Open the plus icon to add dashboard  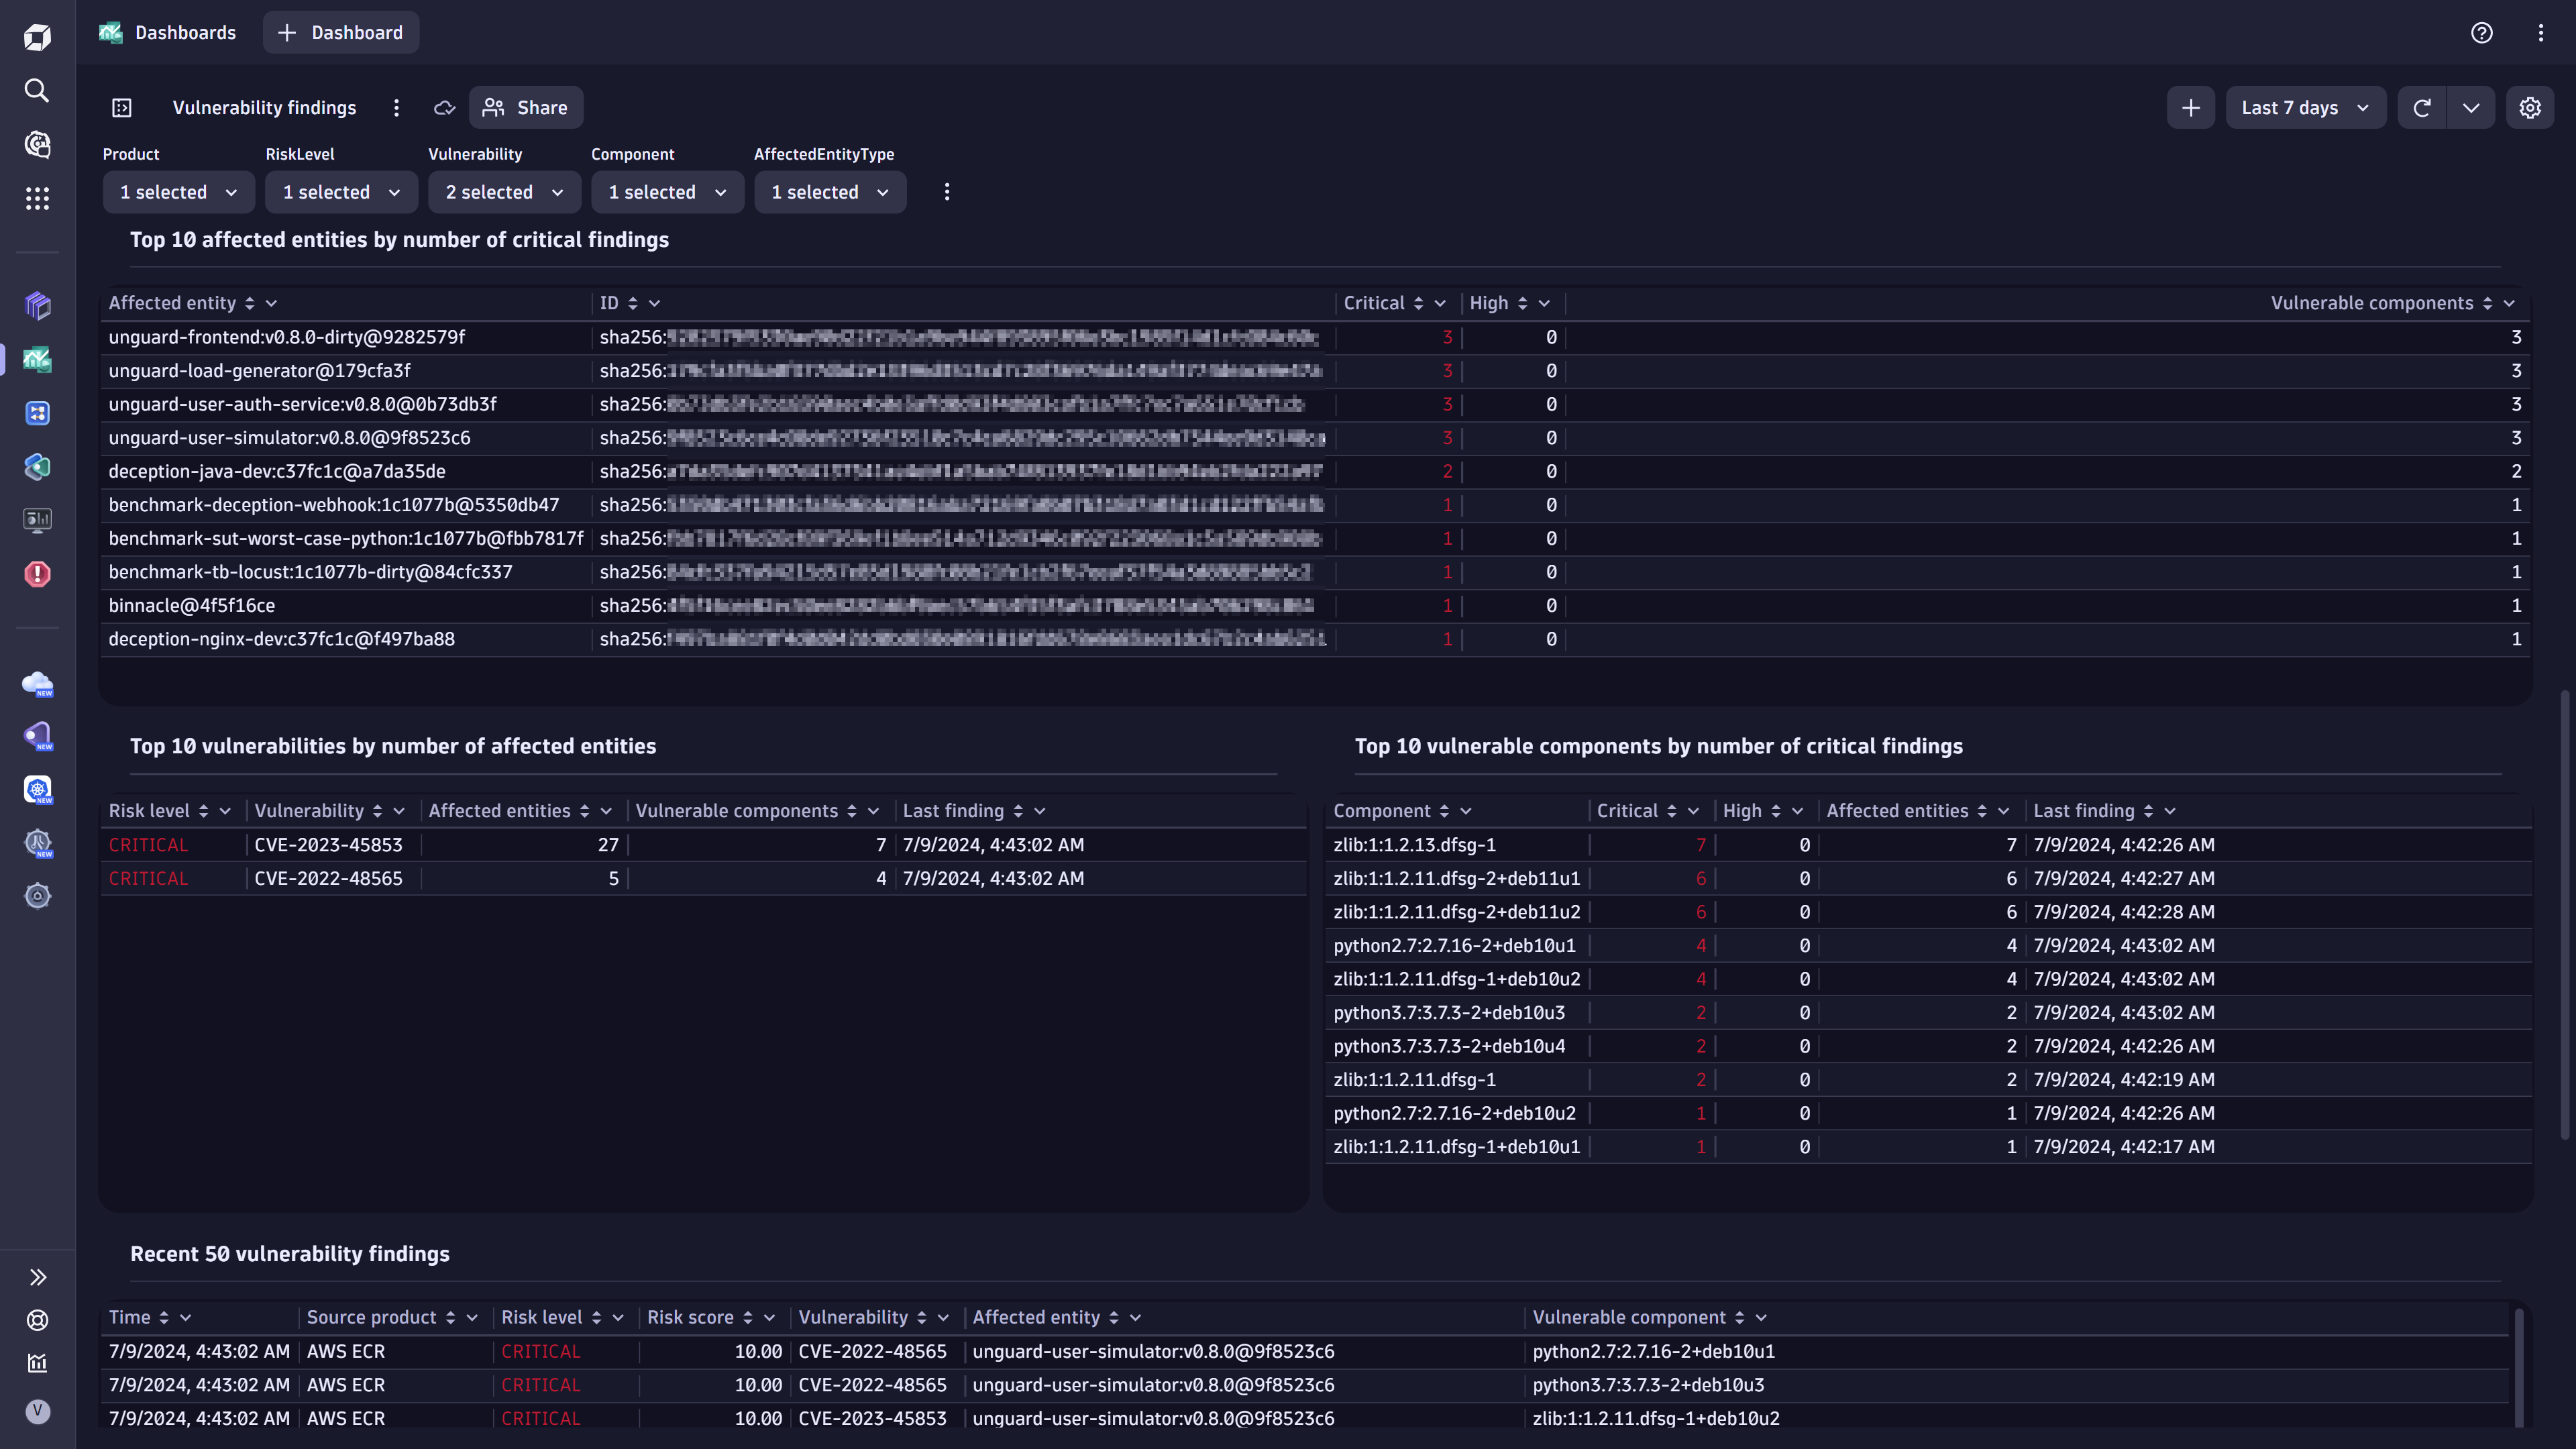[x=288, y=32]
